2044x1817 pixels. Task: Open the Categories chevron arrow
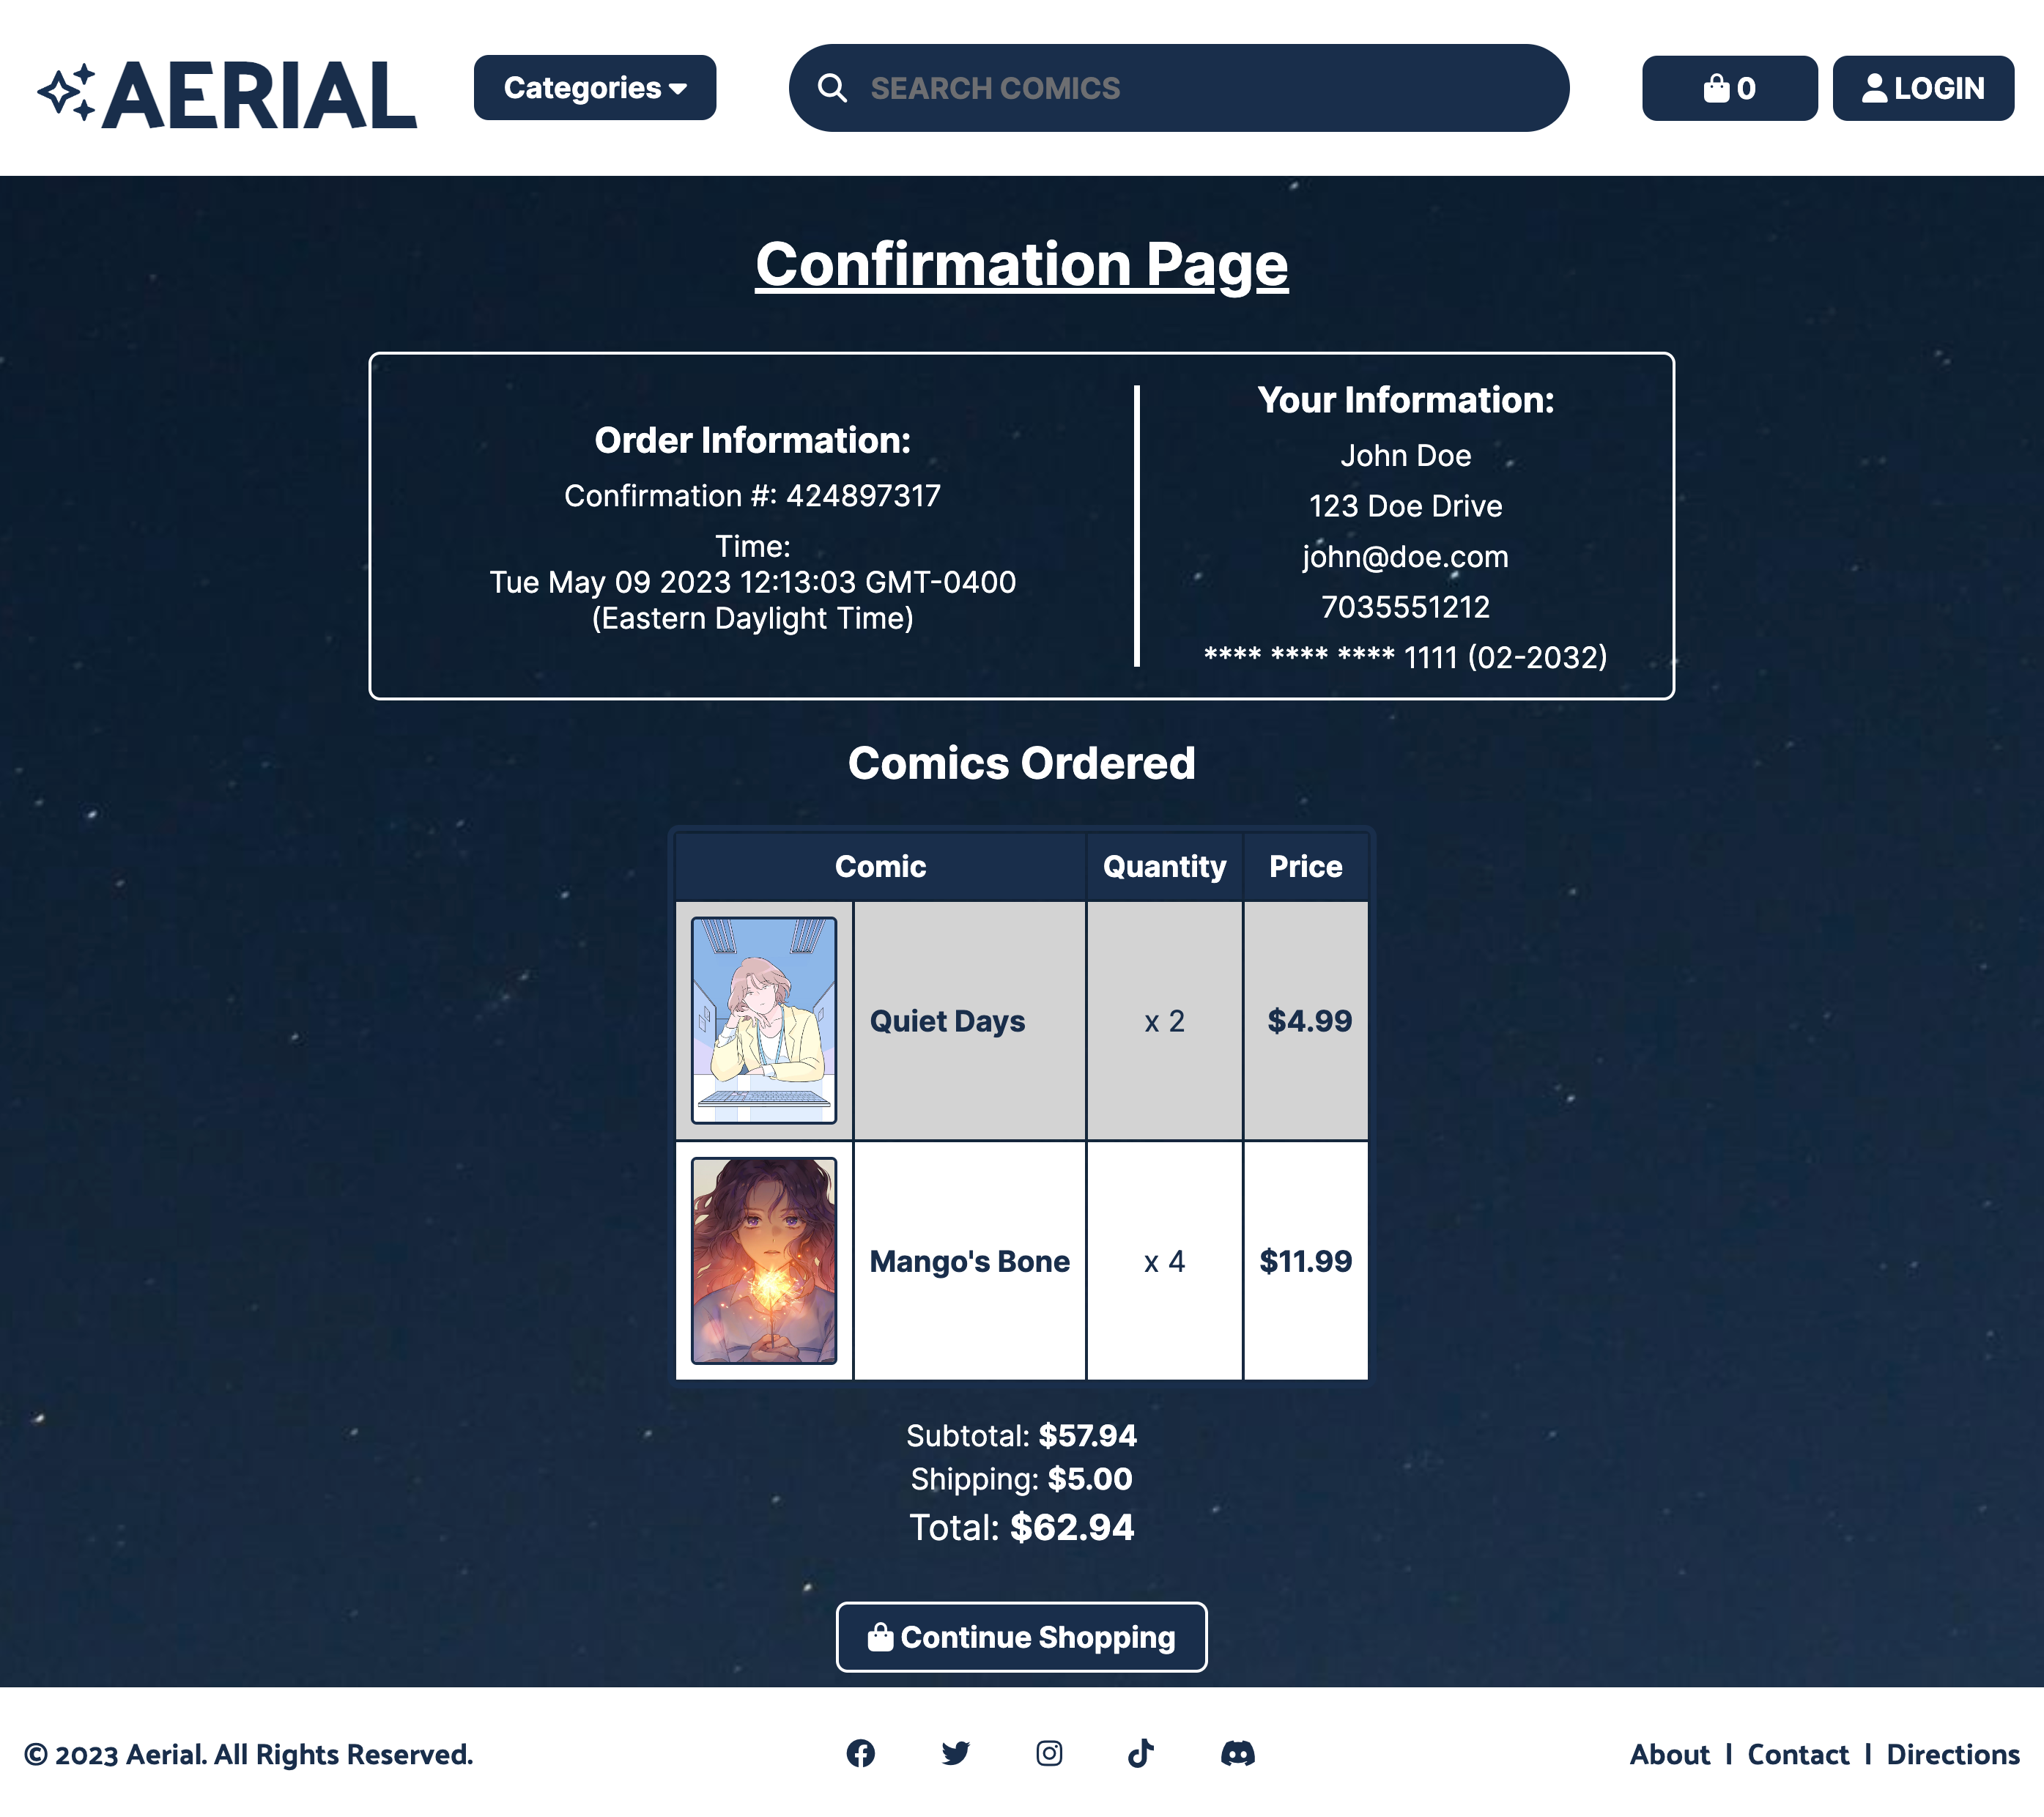(x=676, y=89)
